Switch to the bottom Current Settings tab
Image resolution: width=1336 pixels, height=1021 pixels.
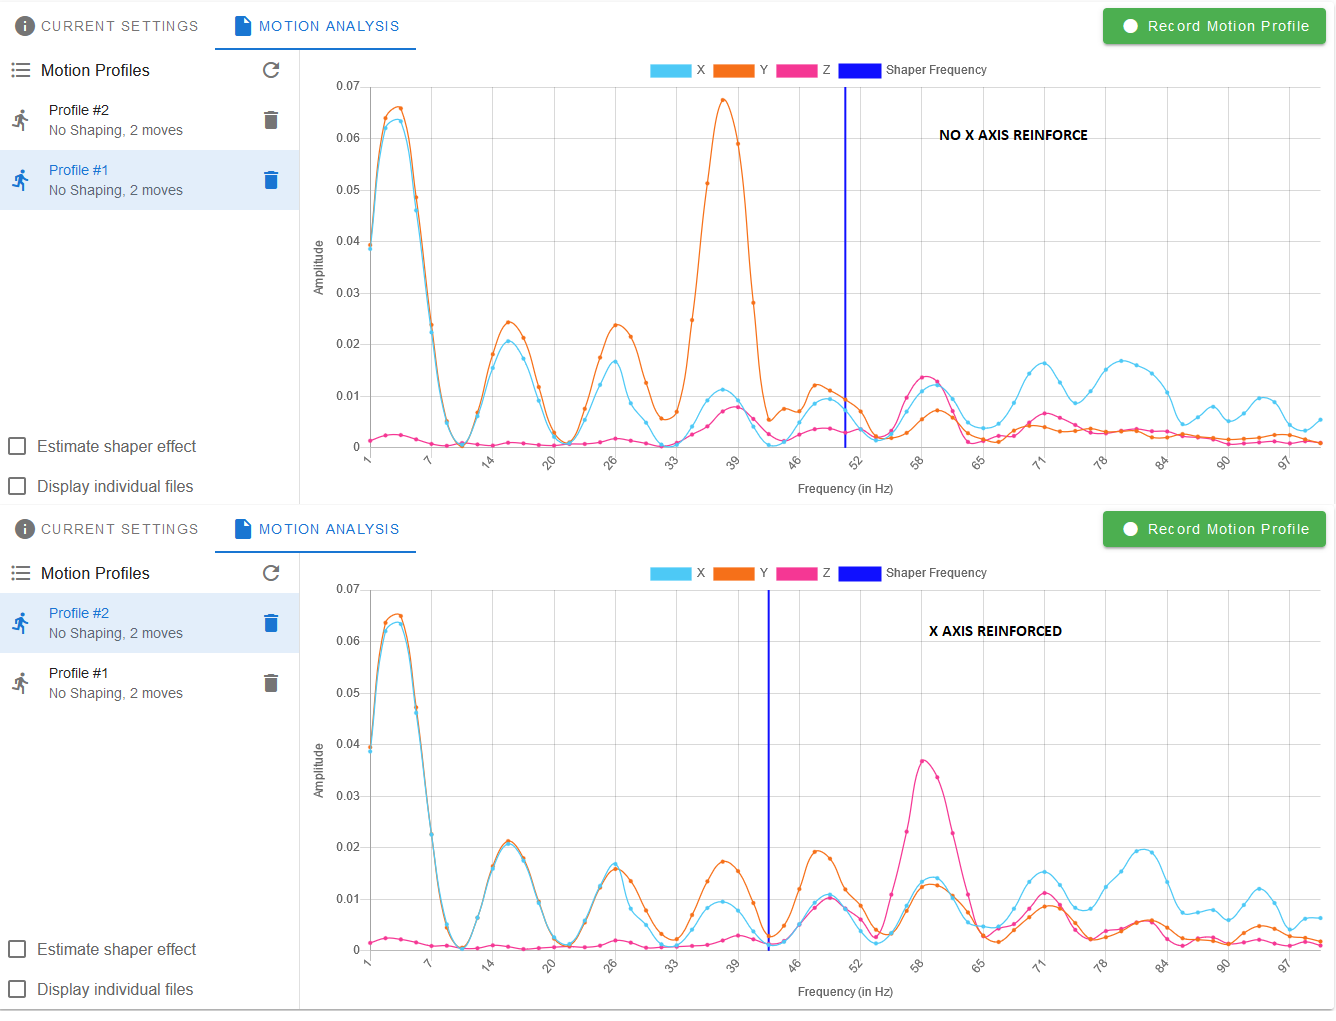point(107,529)
